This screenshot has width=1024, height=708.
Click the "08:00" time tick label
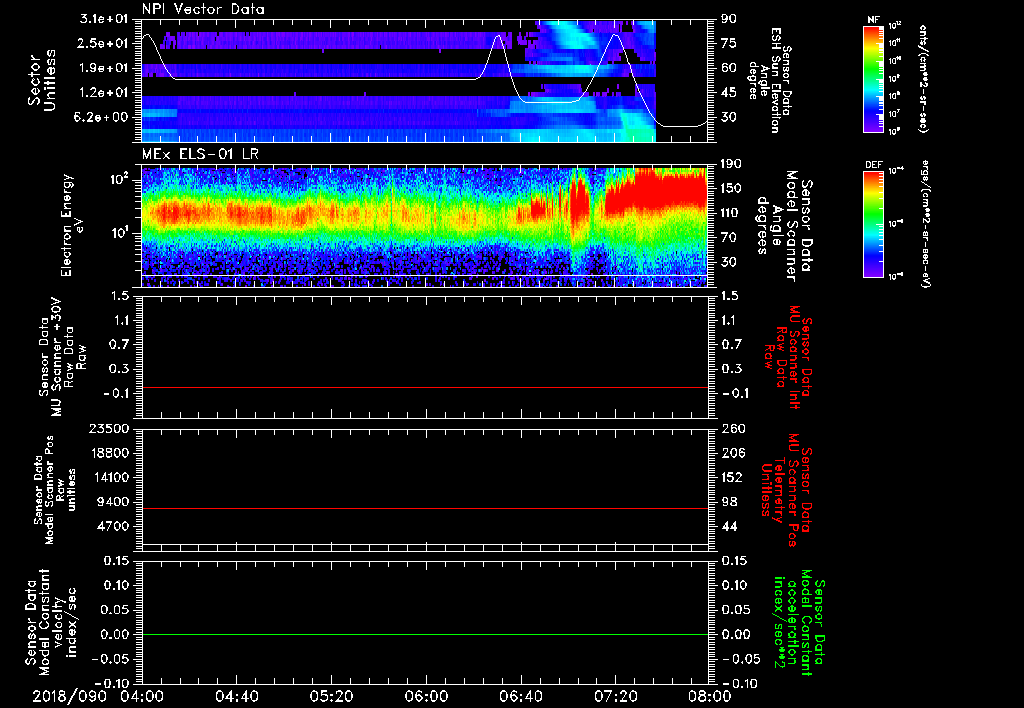pos(709,696)
